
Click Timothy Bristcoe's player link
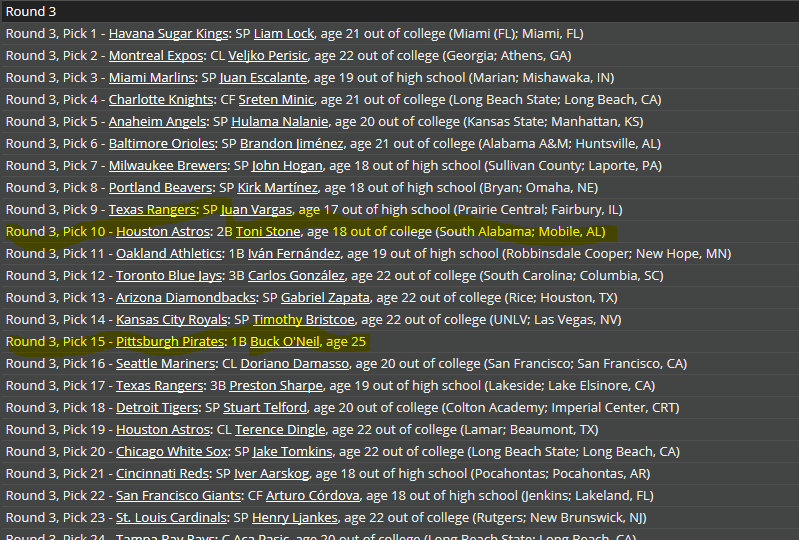click(x=303, y=319)
